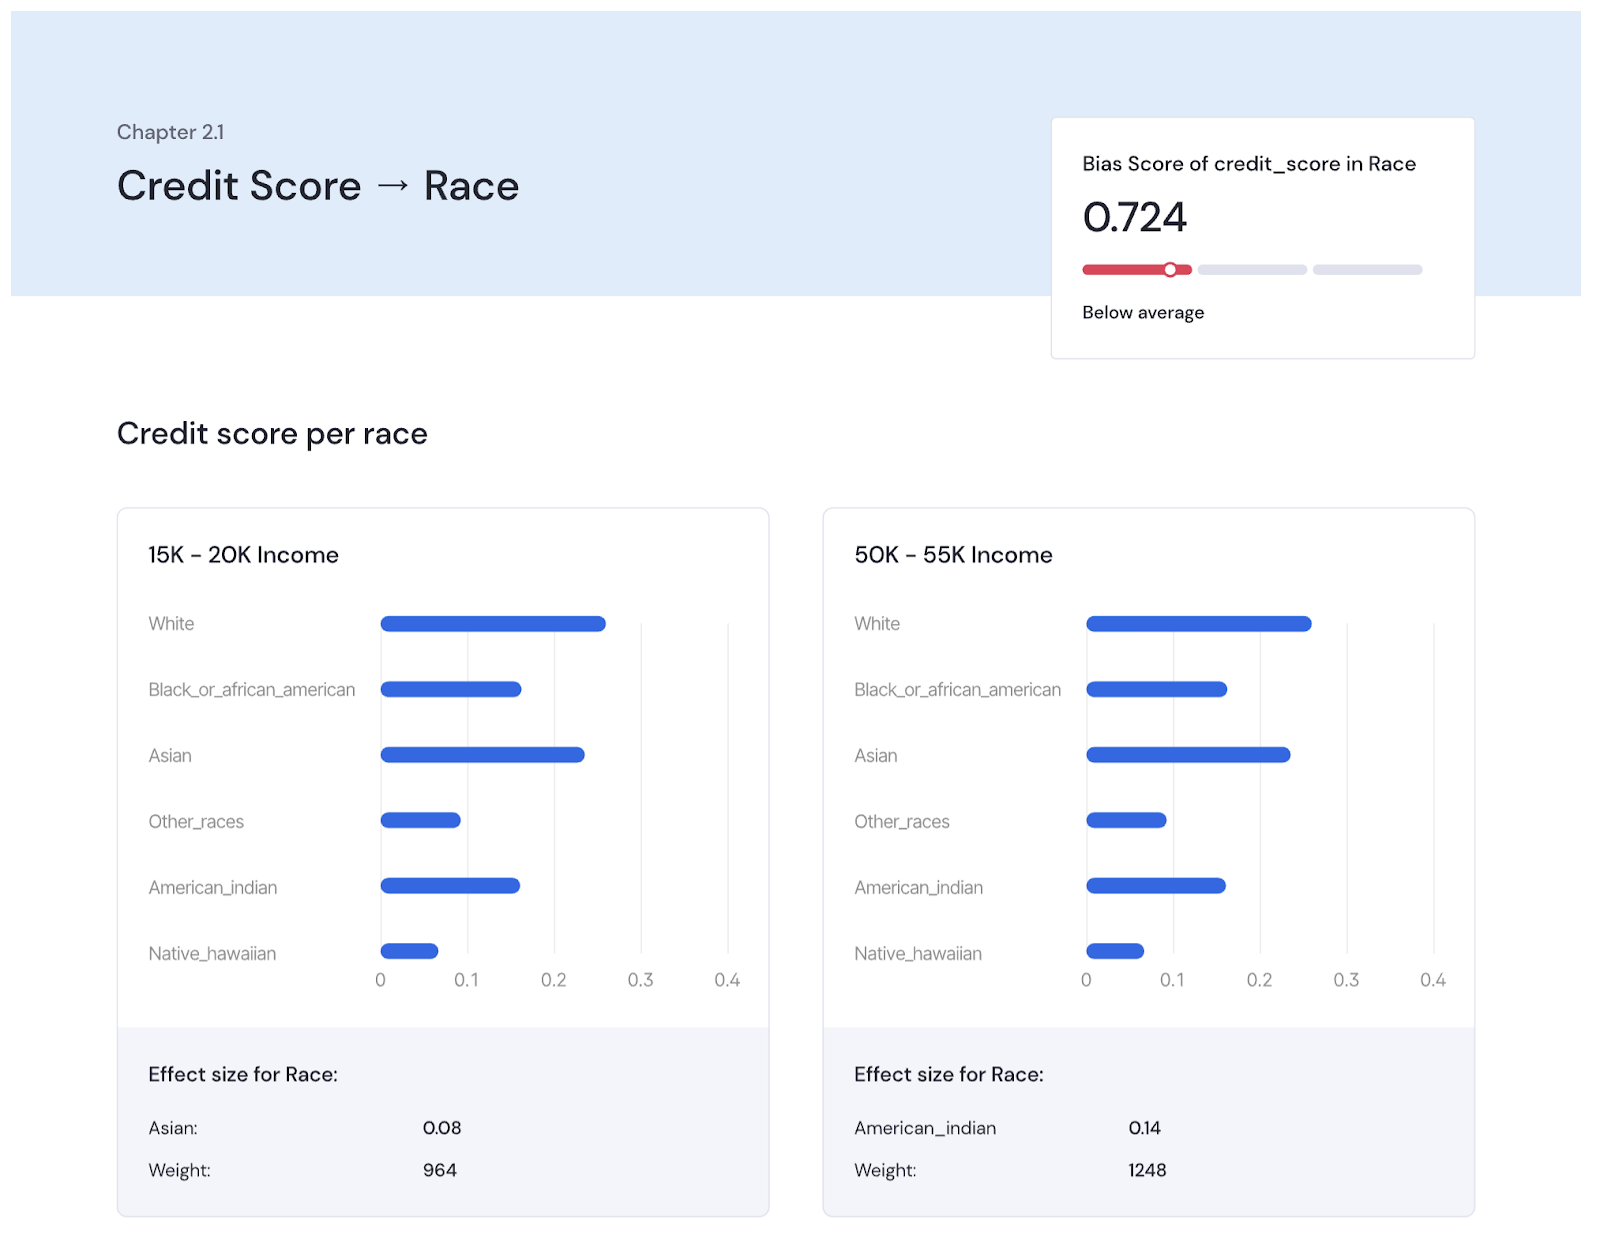
Task: Select American_indian bar in 50K – 55K Income chart
Action: tap(1155, 886)
